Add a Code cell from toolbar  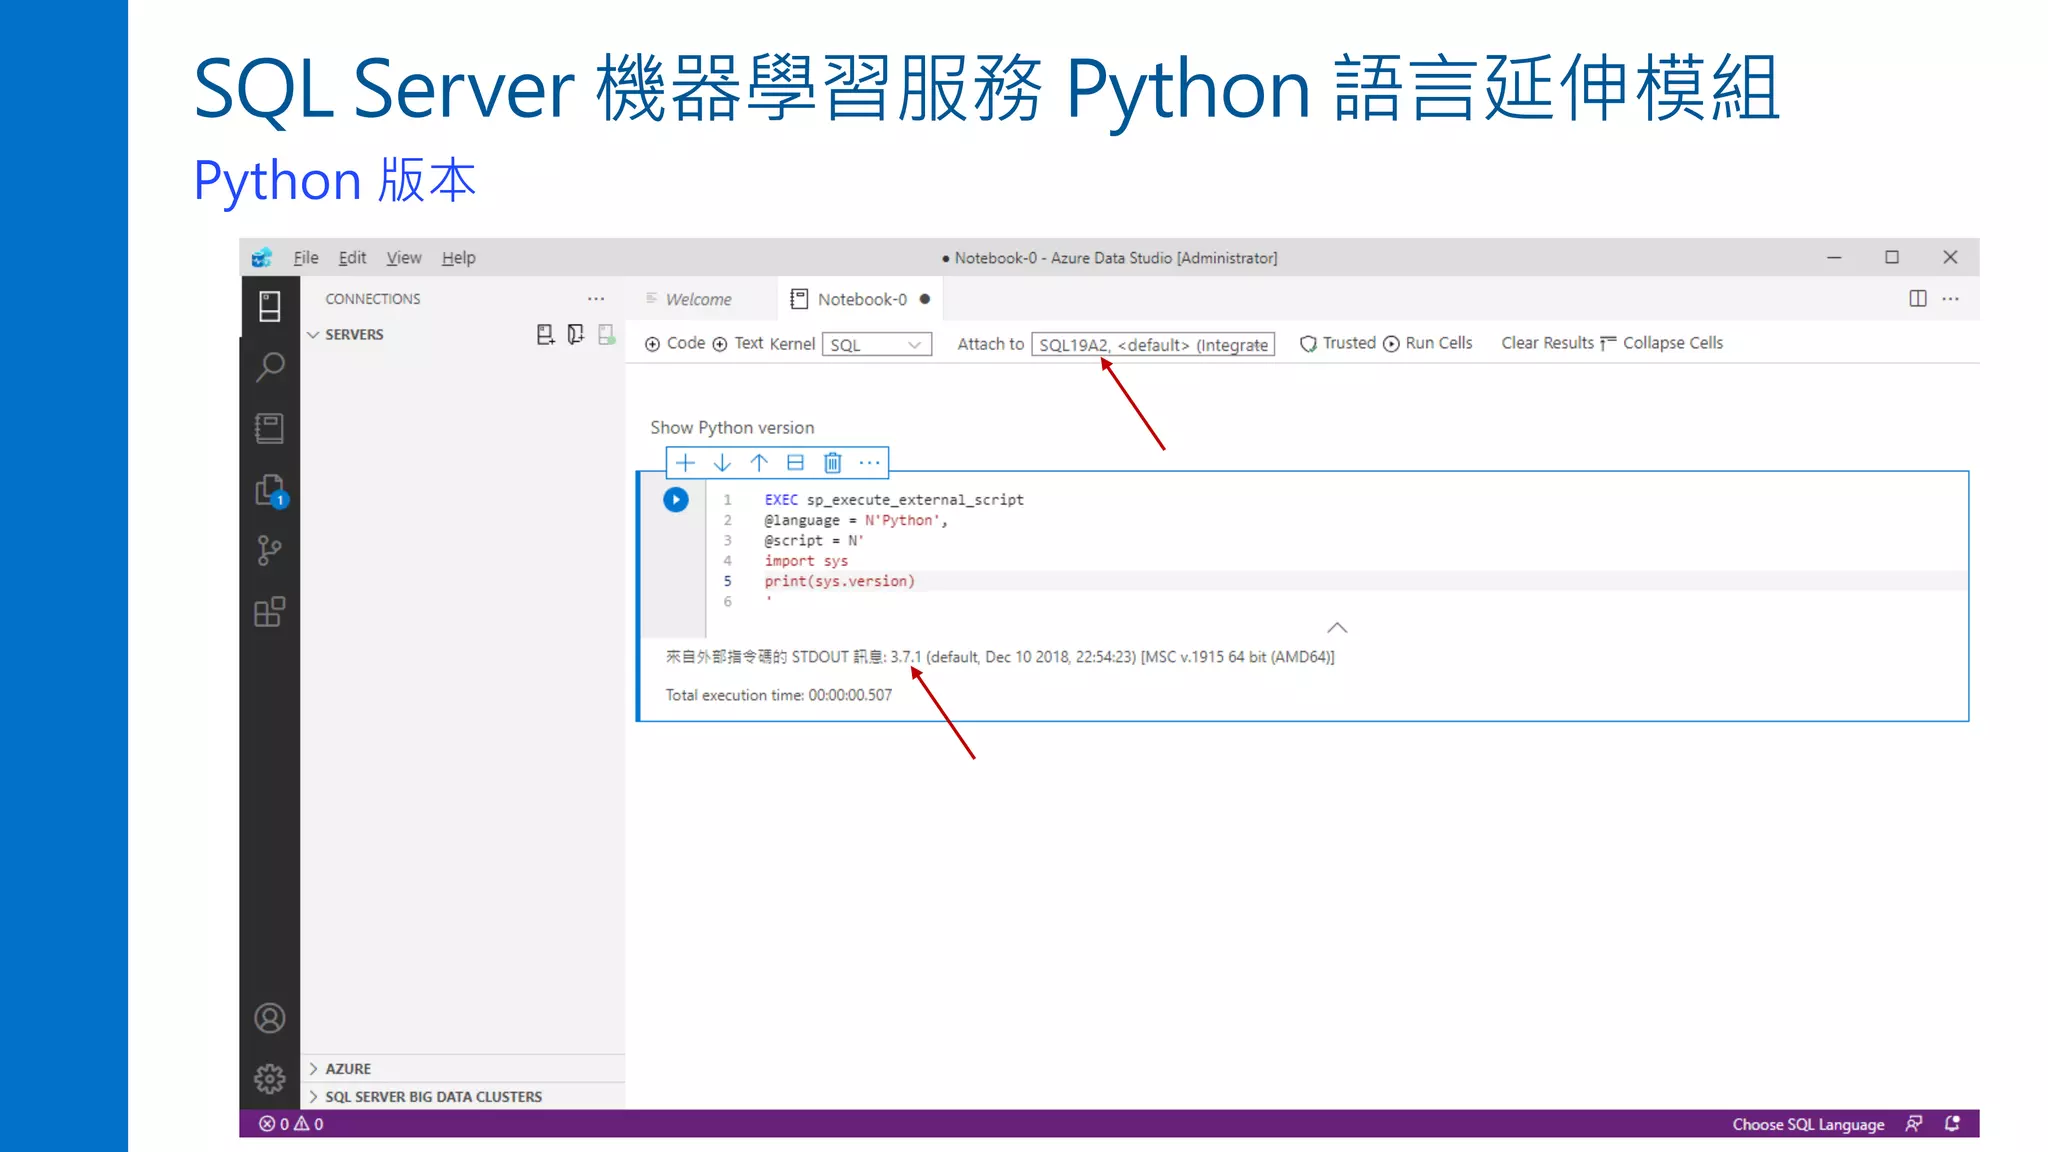click(675, 343)
